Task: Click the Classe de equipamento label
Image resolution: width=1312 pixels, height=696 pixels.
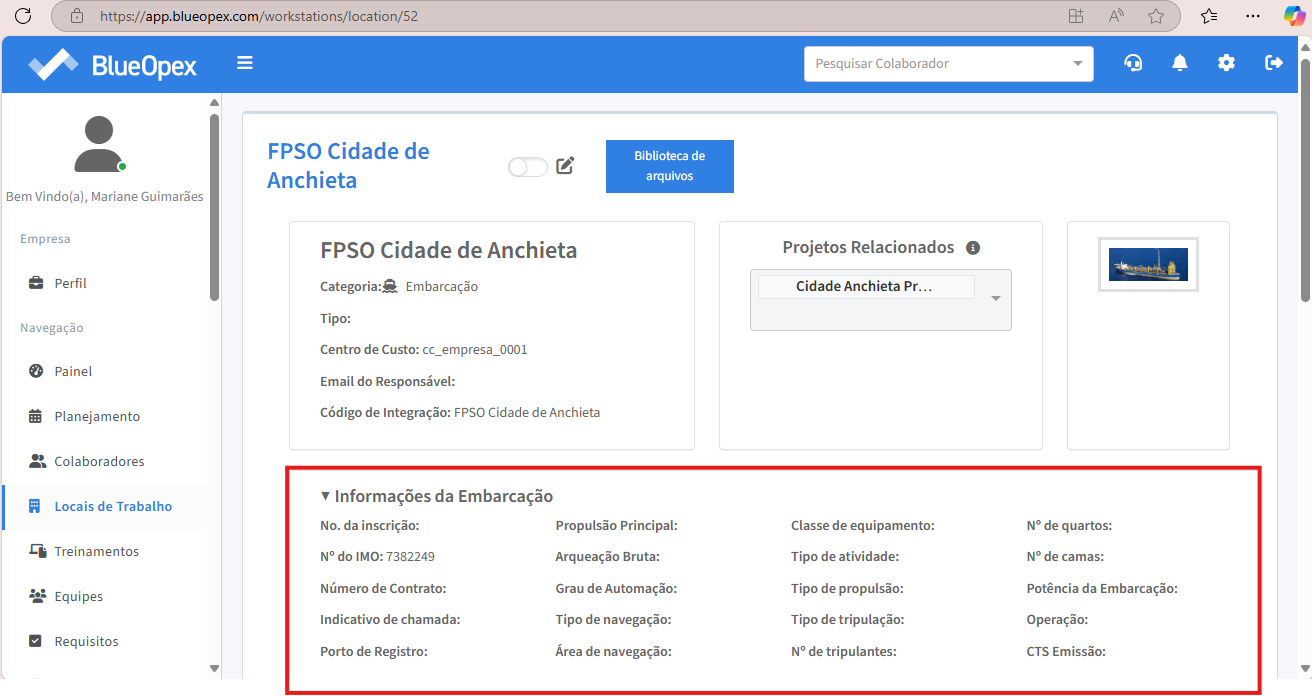Action: [x=863, y=525]
